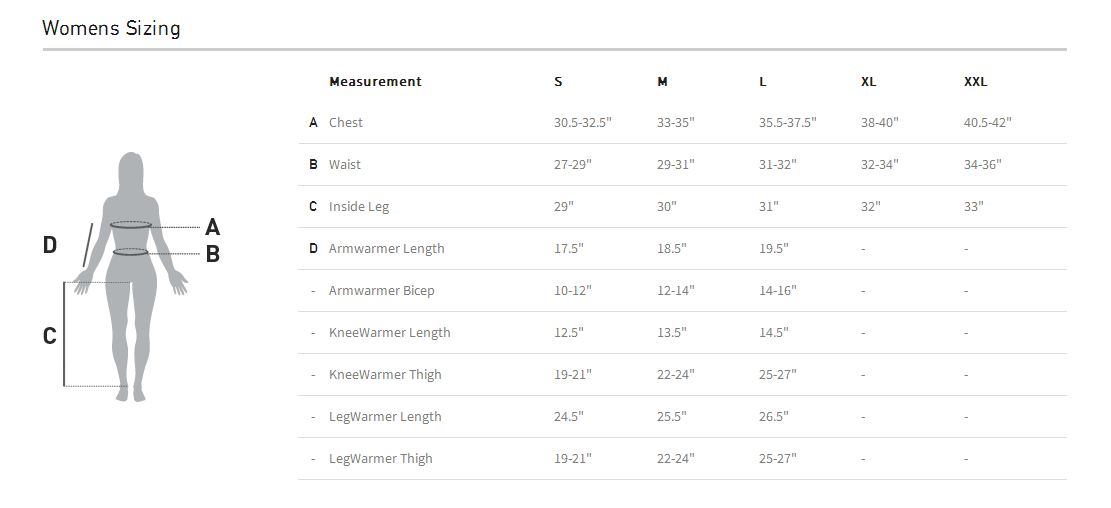The height and width of the screenshot is (508, 1111).
Task: Select the XL size column header
Action: coord(868,82)
